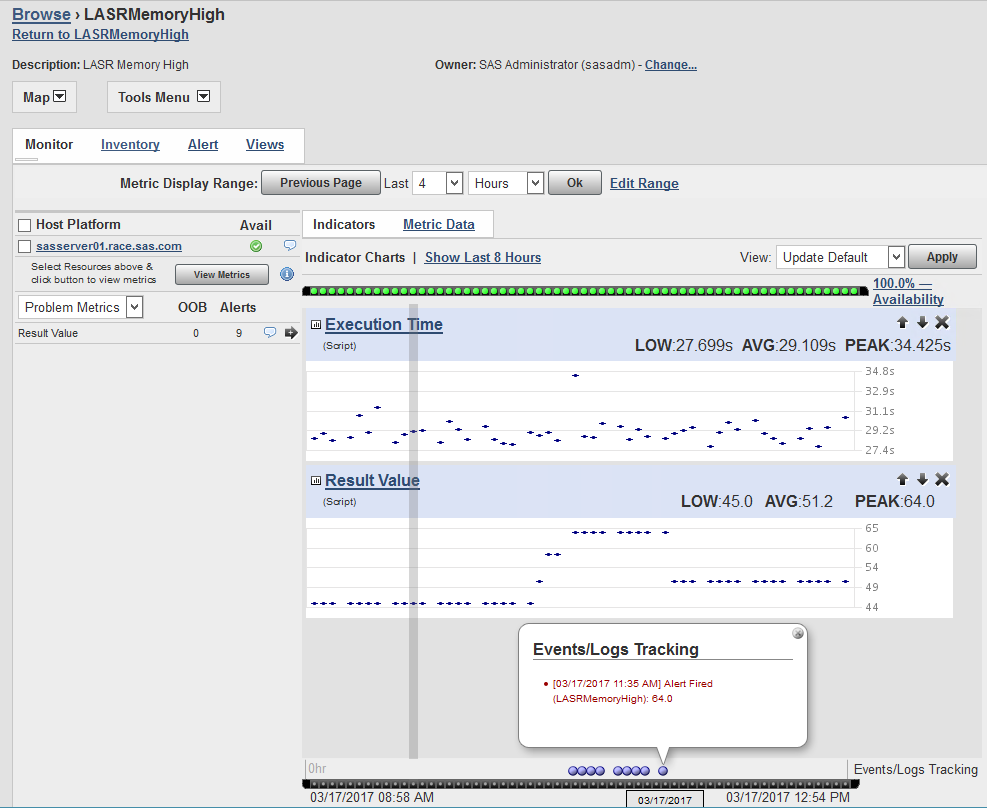Click the blue info icon beside View Metrics

click(x=287, y=274)
